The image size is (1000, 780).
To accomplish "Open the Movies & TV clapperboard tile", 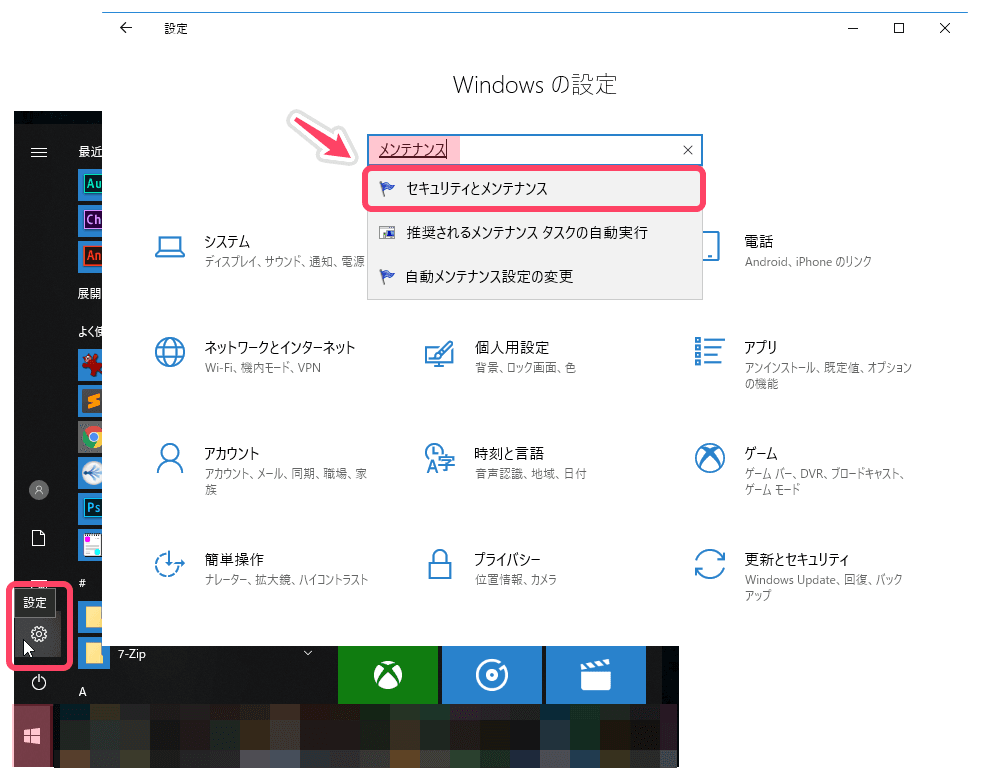I will (x=596, y=675).
